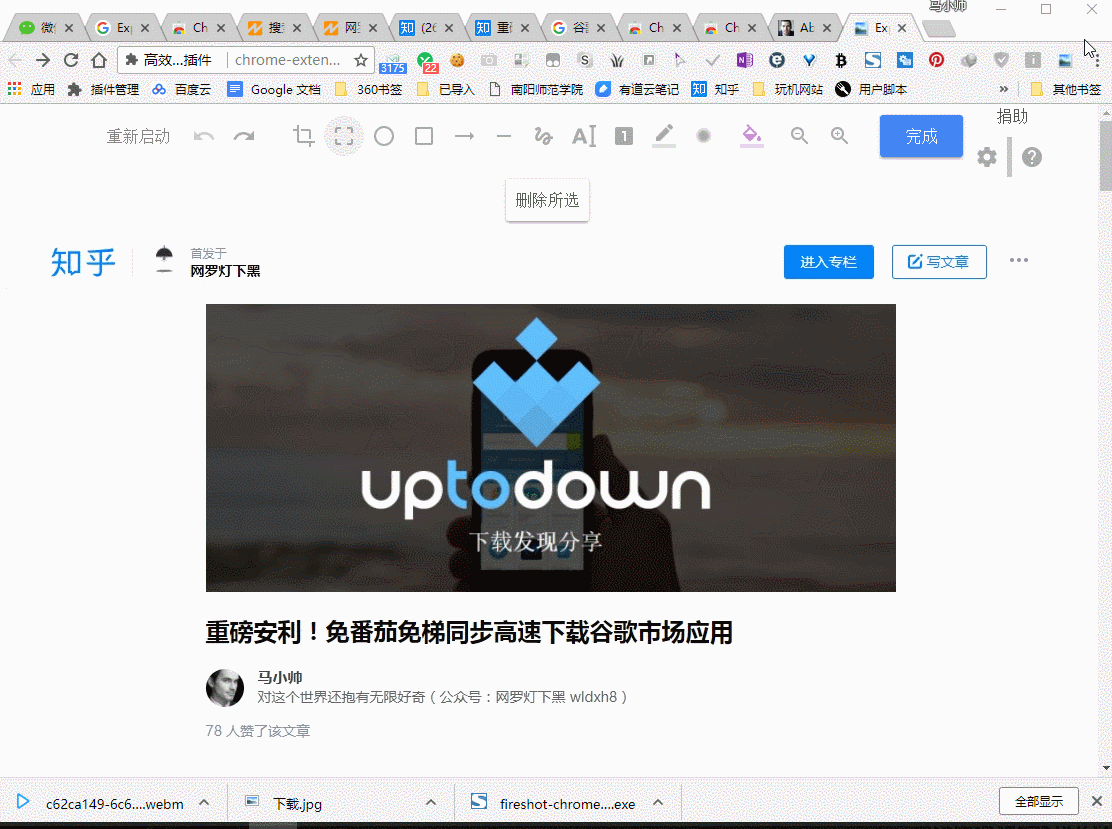
Task: Open the help question mark
Action: (1032, 157)
